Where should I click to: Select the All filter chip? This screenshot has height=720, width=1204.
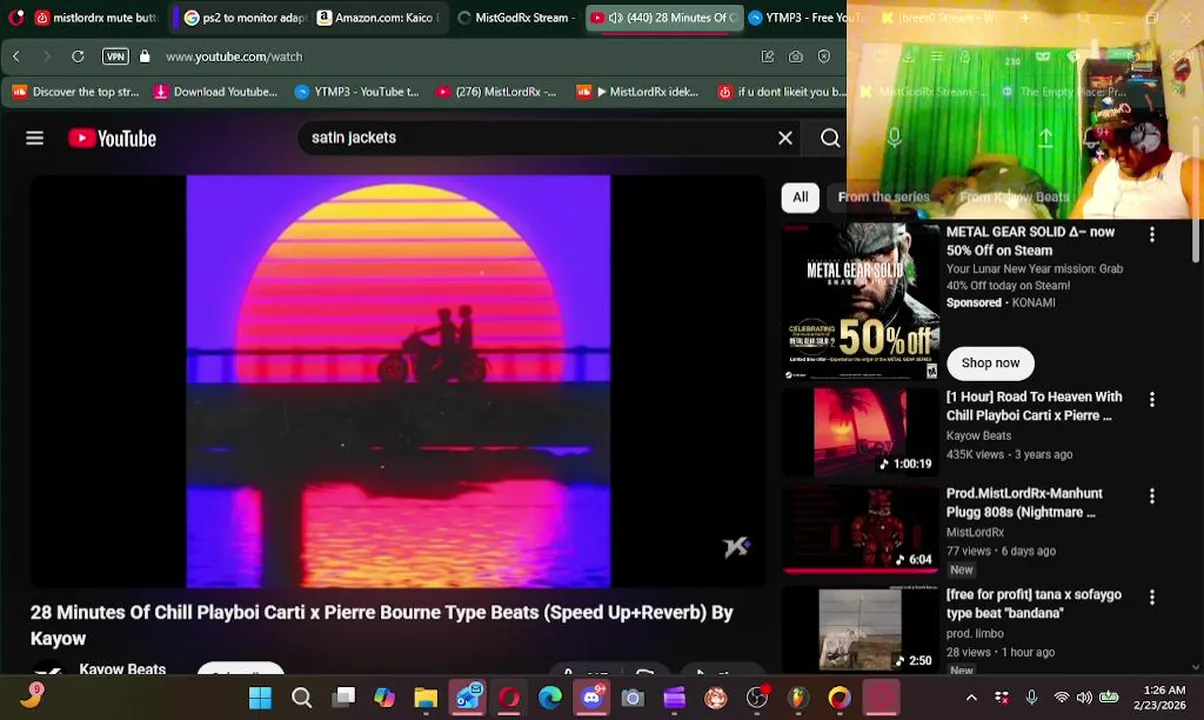coord(800,197)
